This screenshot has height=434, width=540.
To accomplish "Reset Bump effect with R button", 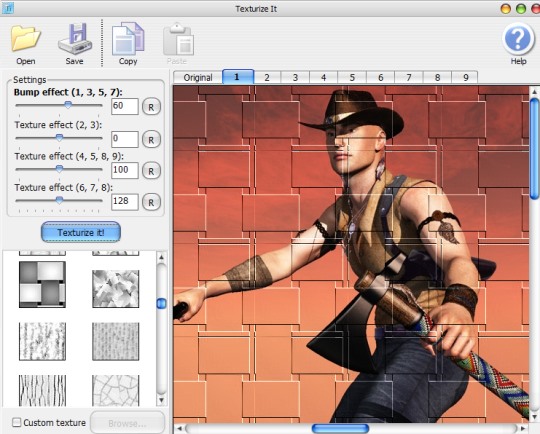I will (151, 107).
